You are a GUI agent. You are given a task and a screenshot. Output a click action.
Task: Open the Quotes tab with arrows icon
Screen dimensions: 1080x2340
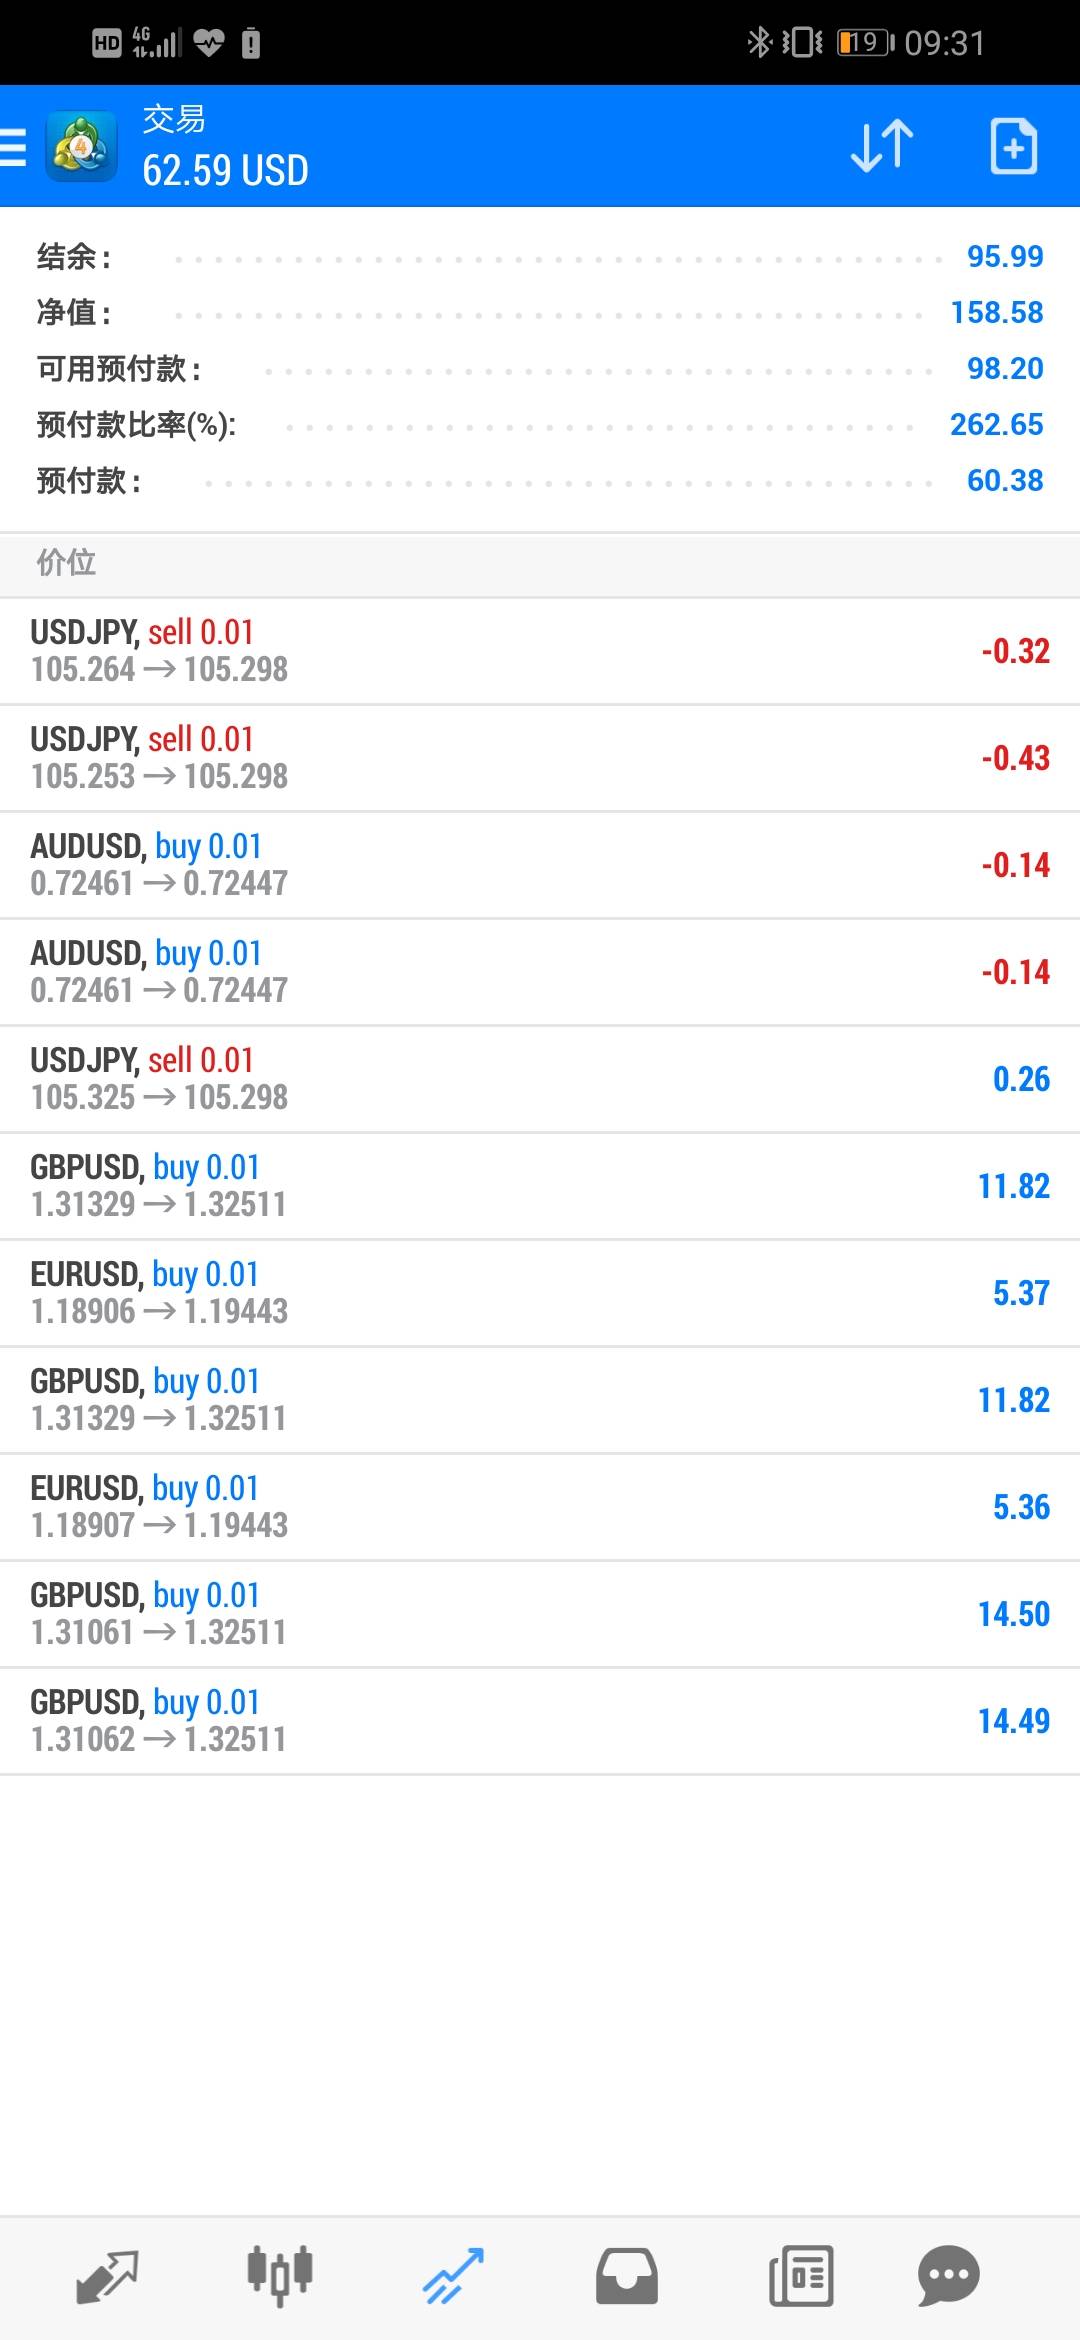[107, 2276]
